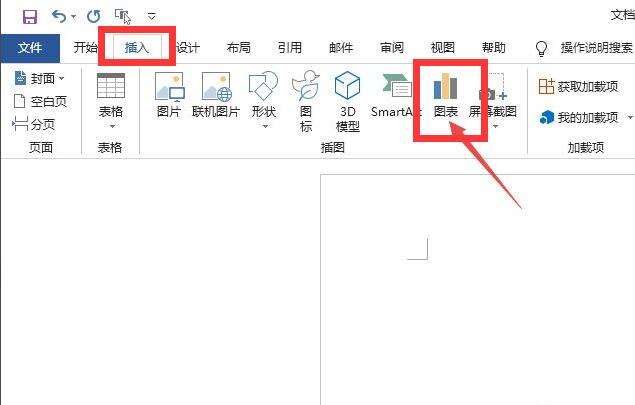635x405 pixels.
Task: Open 联机图片 online pictures
Action: [x=216, y=95]
